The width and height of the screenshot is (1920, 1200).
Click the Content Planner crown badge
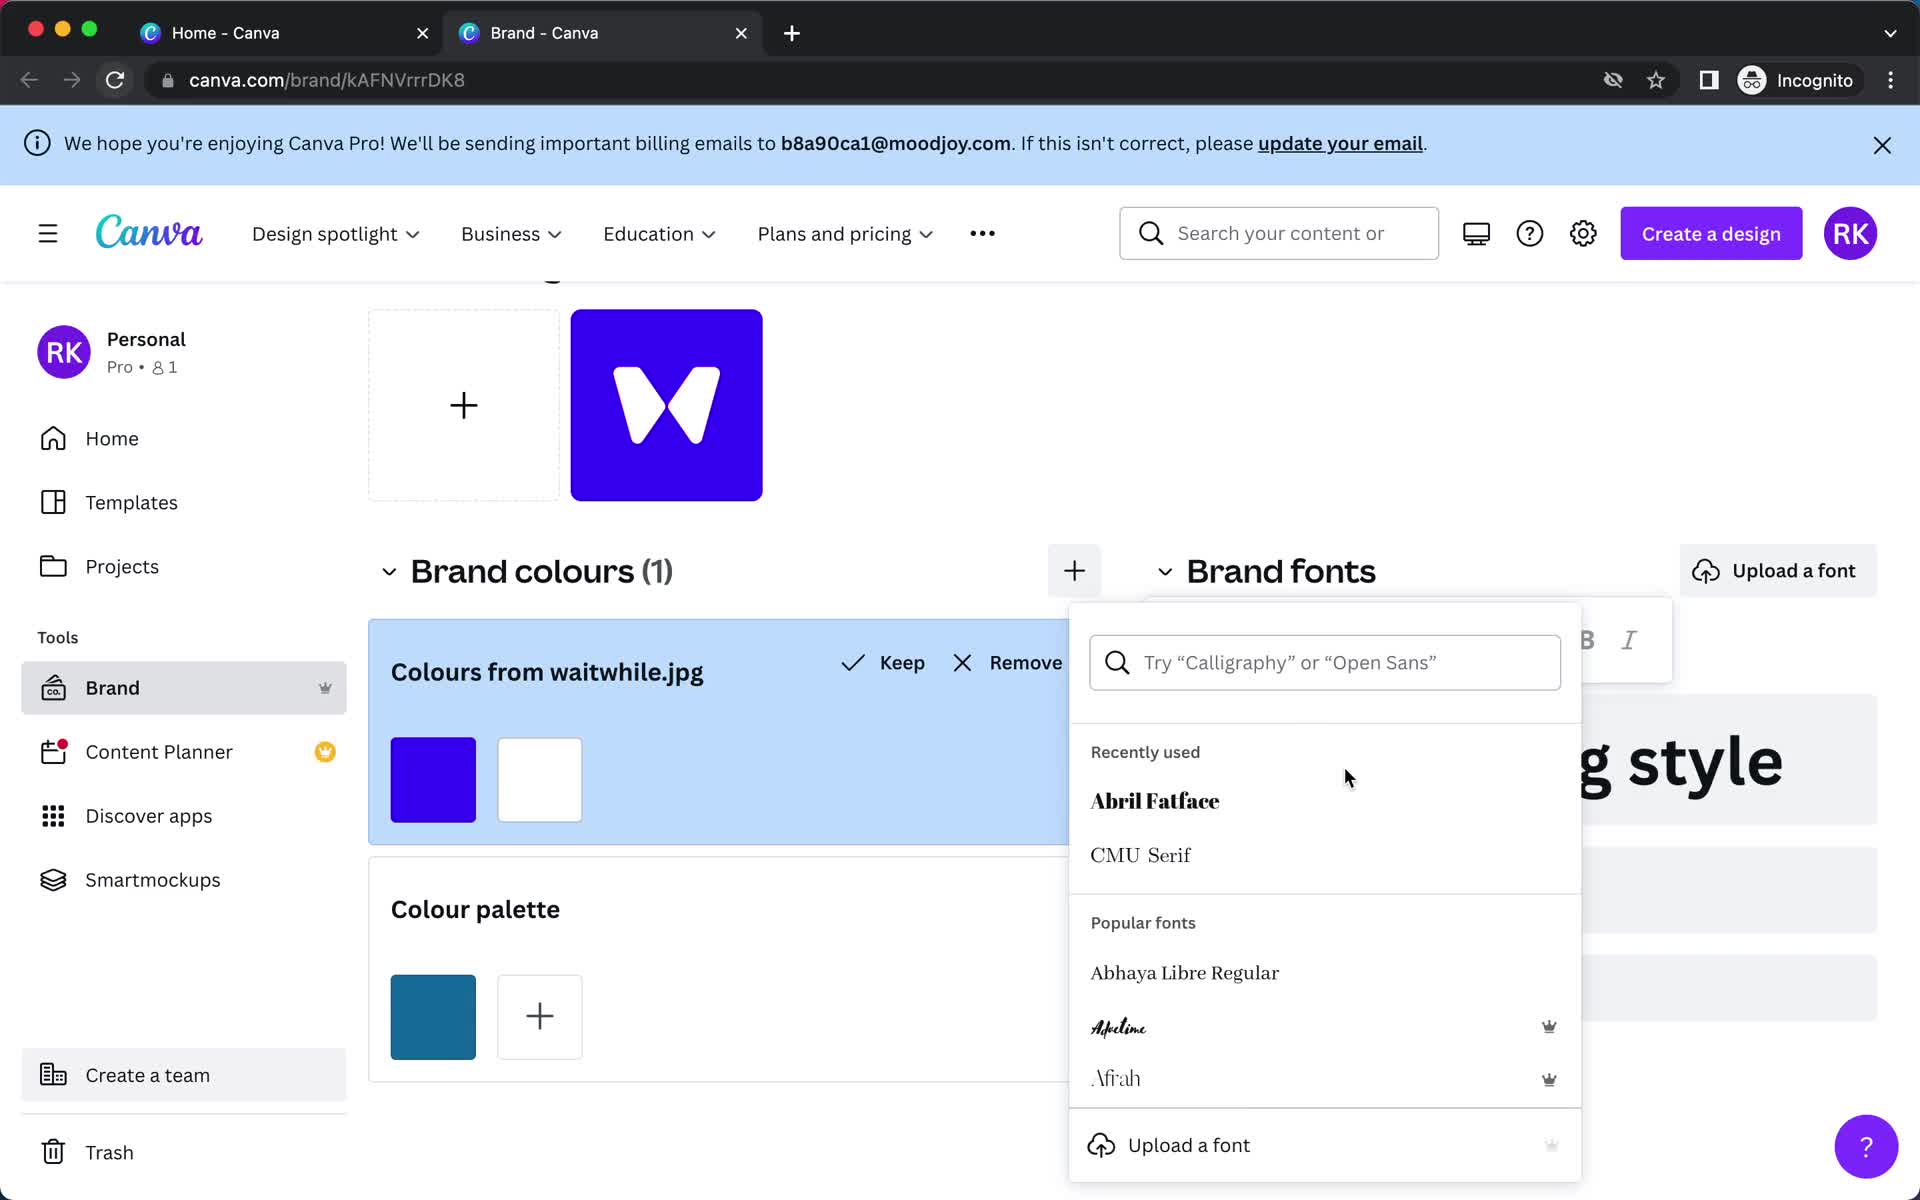(325, 752)
